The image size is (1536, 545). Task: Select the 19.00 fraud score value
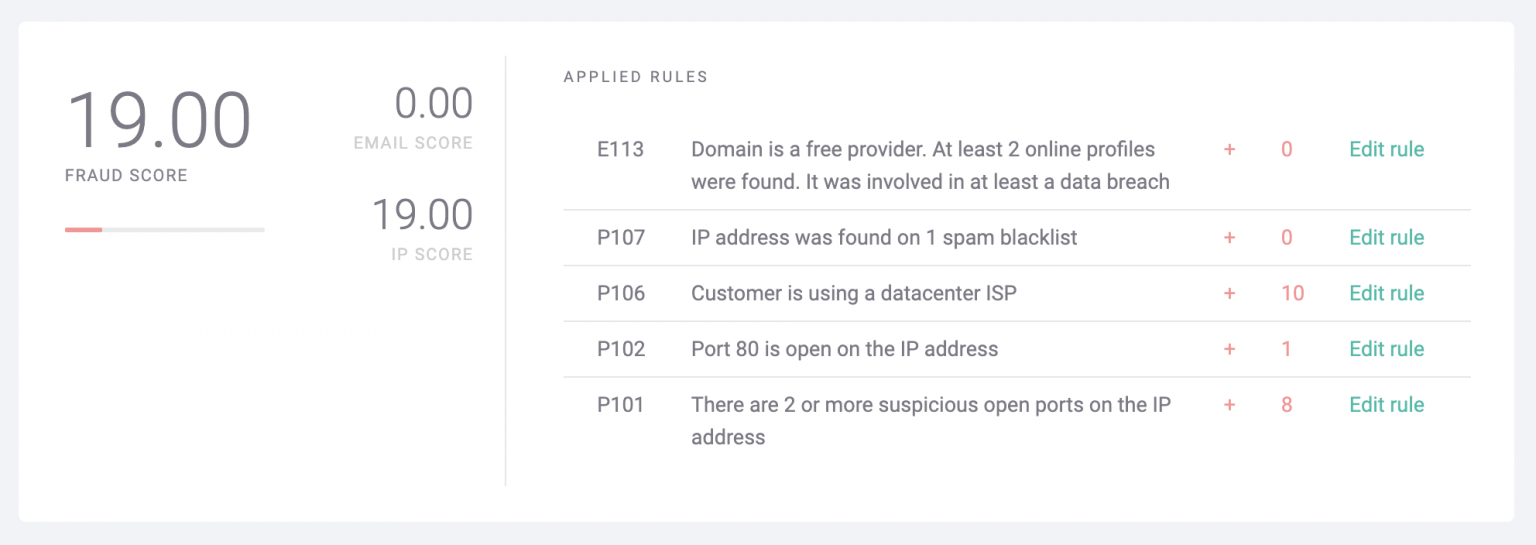coord(159,122)
